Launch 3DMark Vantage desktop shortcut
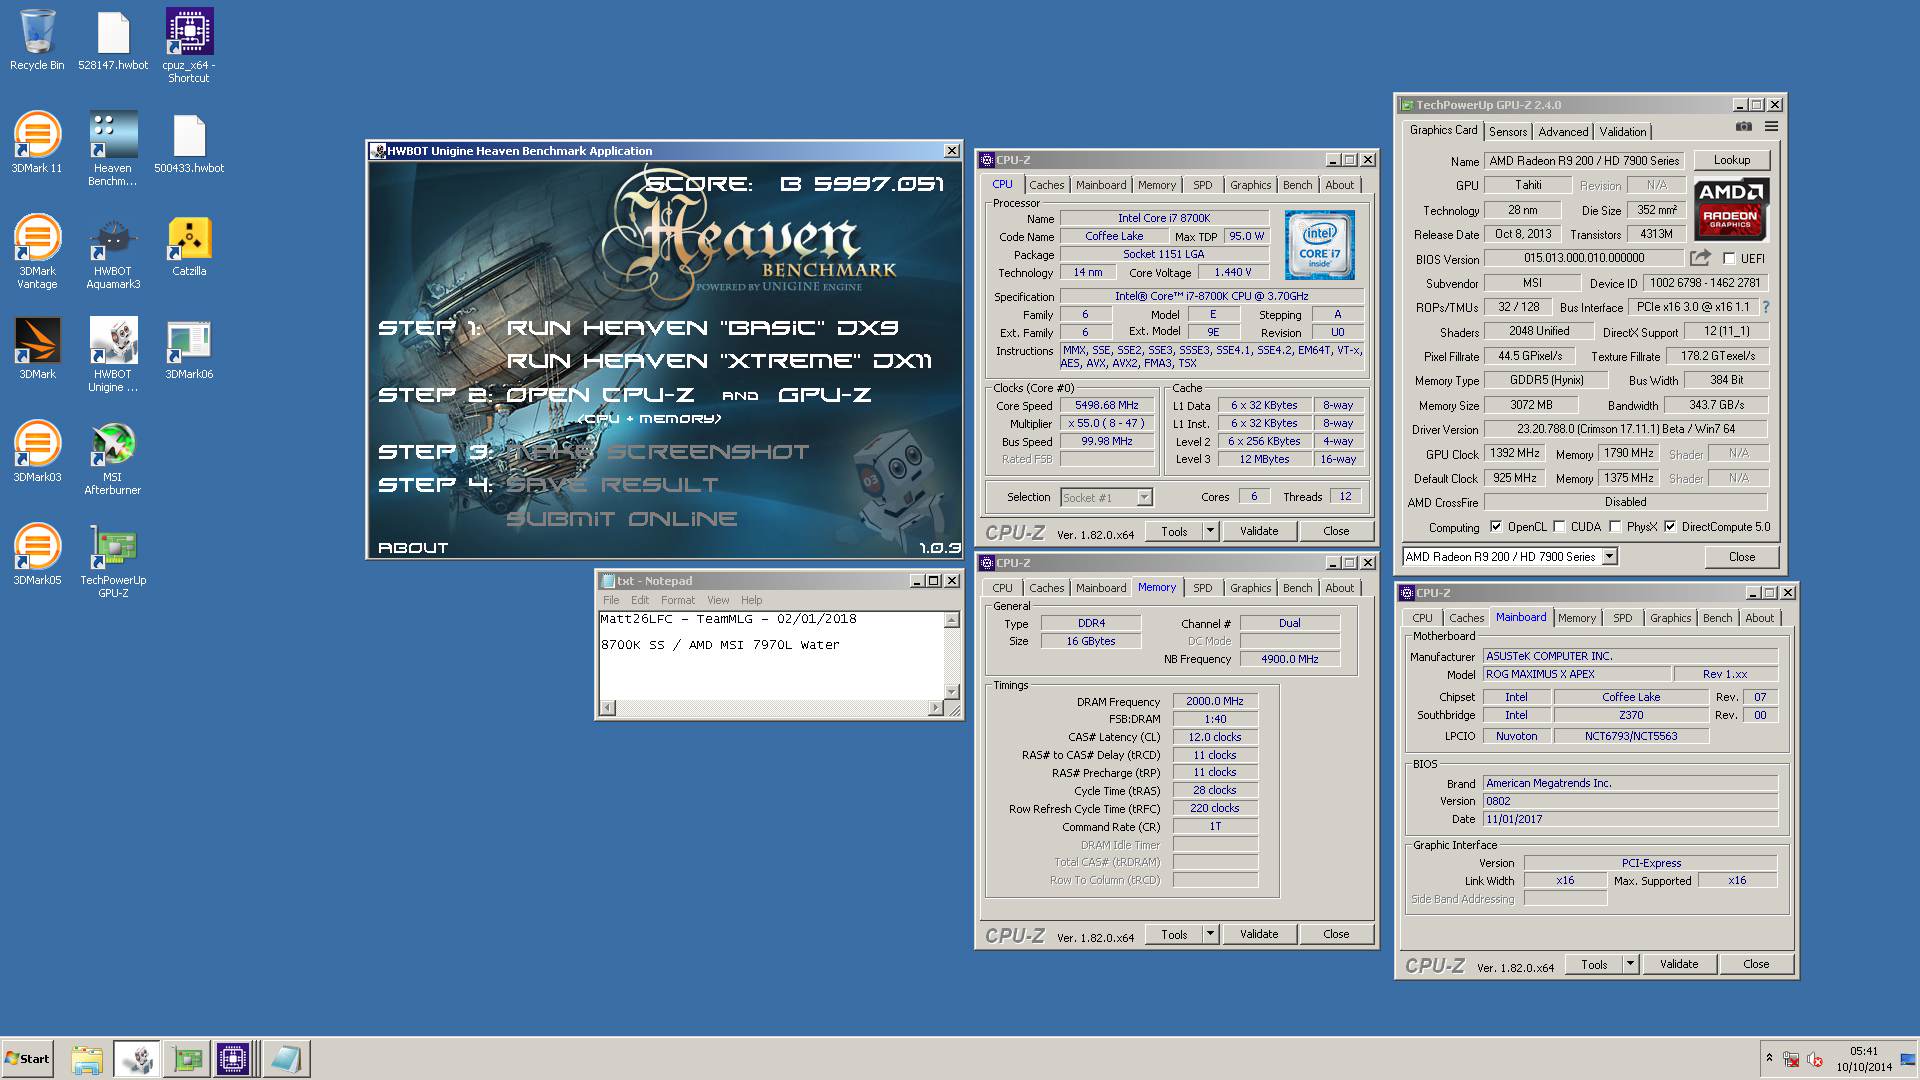The height and width of the screenshot is (1080, 1920). pyautogui.click(x=37, y=252)
